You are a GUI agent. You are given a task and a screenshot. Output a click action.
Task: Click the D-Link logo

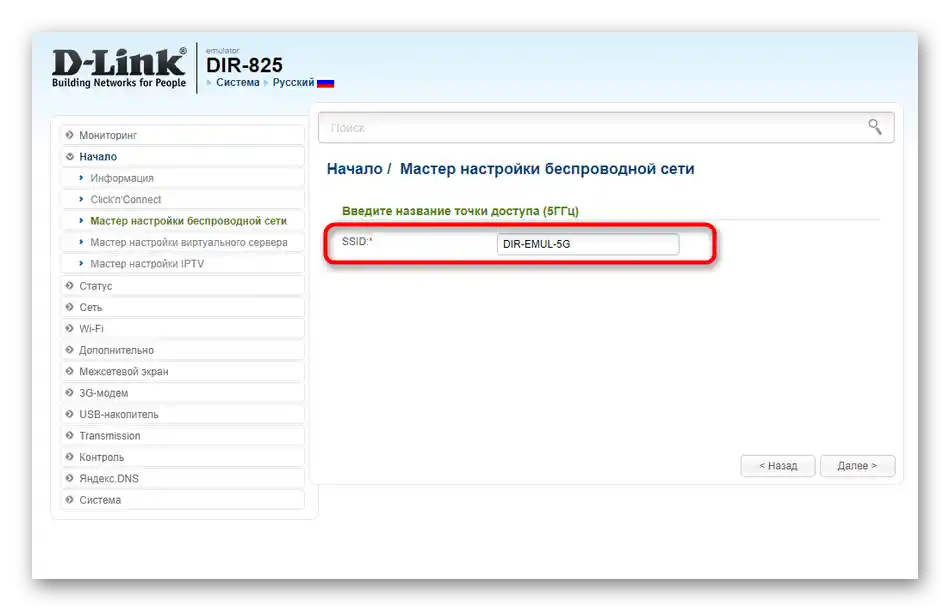[119, 68]
